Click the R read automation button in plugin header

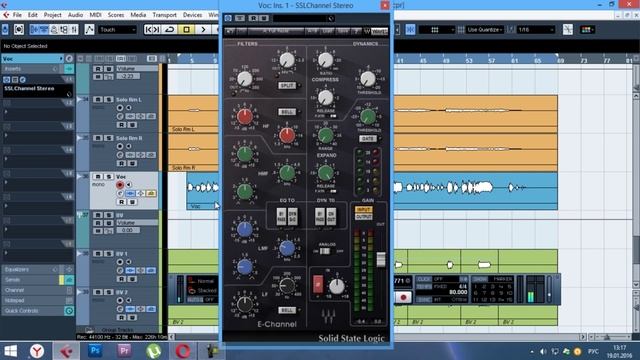(253, 18)
